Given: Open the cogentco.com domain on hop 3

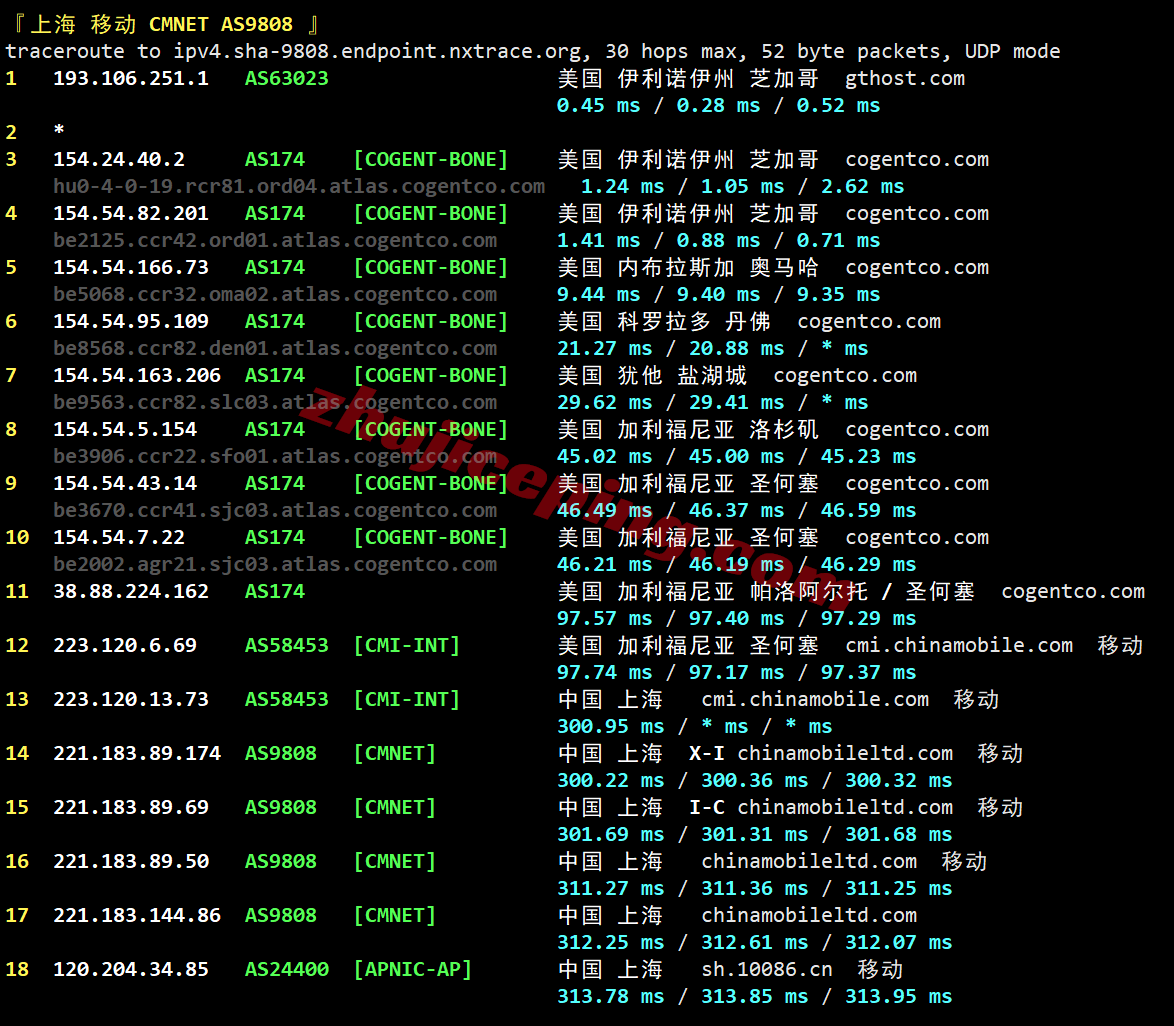Looking at the screenshot, I should coord(916,158).
